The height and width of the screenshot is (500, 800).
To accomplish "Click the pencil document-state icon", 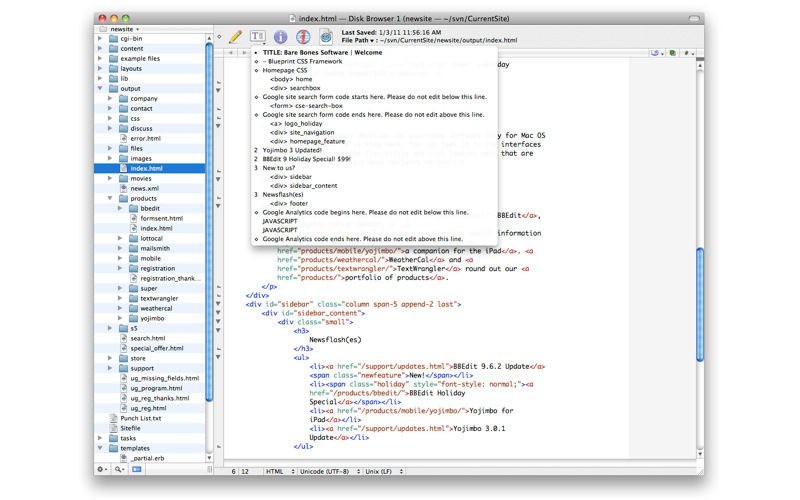I will coord(235,36).
